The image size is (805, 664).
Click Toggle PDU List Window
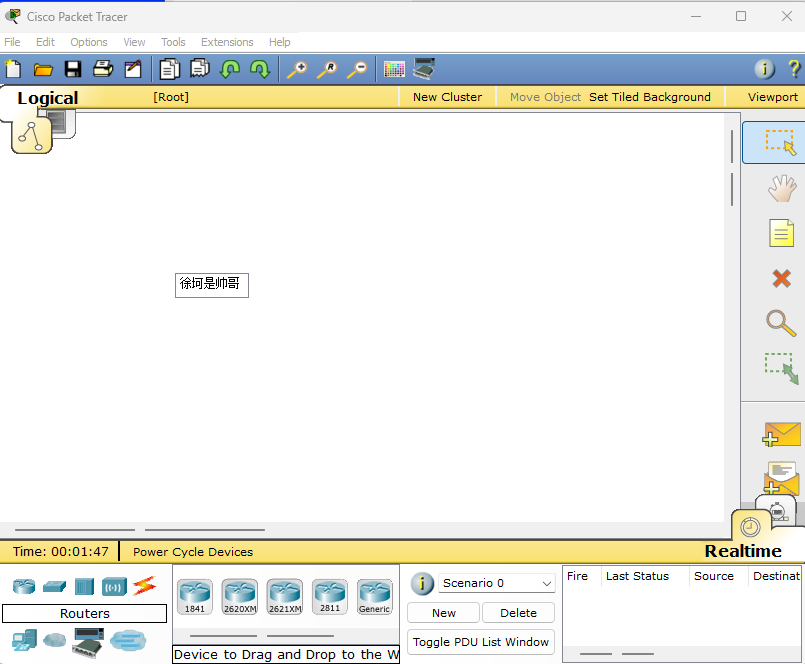pos(481,642)
